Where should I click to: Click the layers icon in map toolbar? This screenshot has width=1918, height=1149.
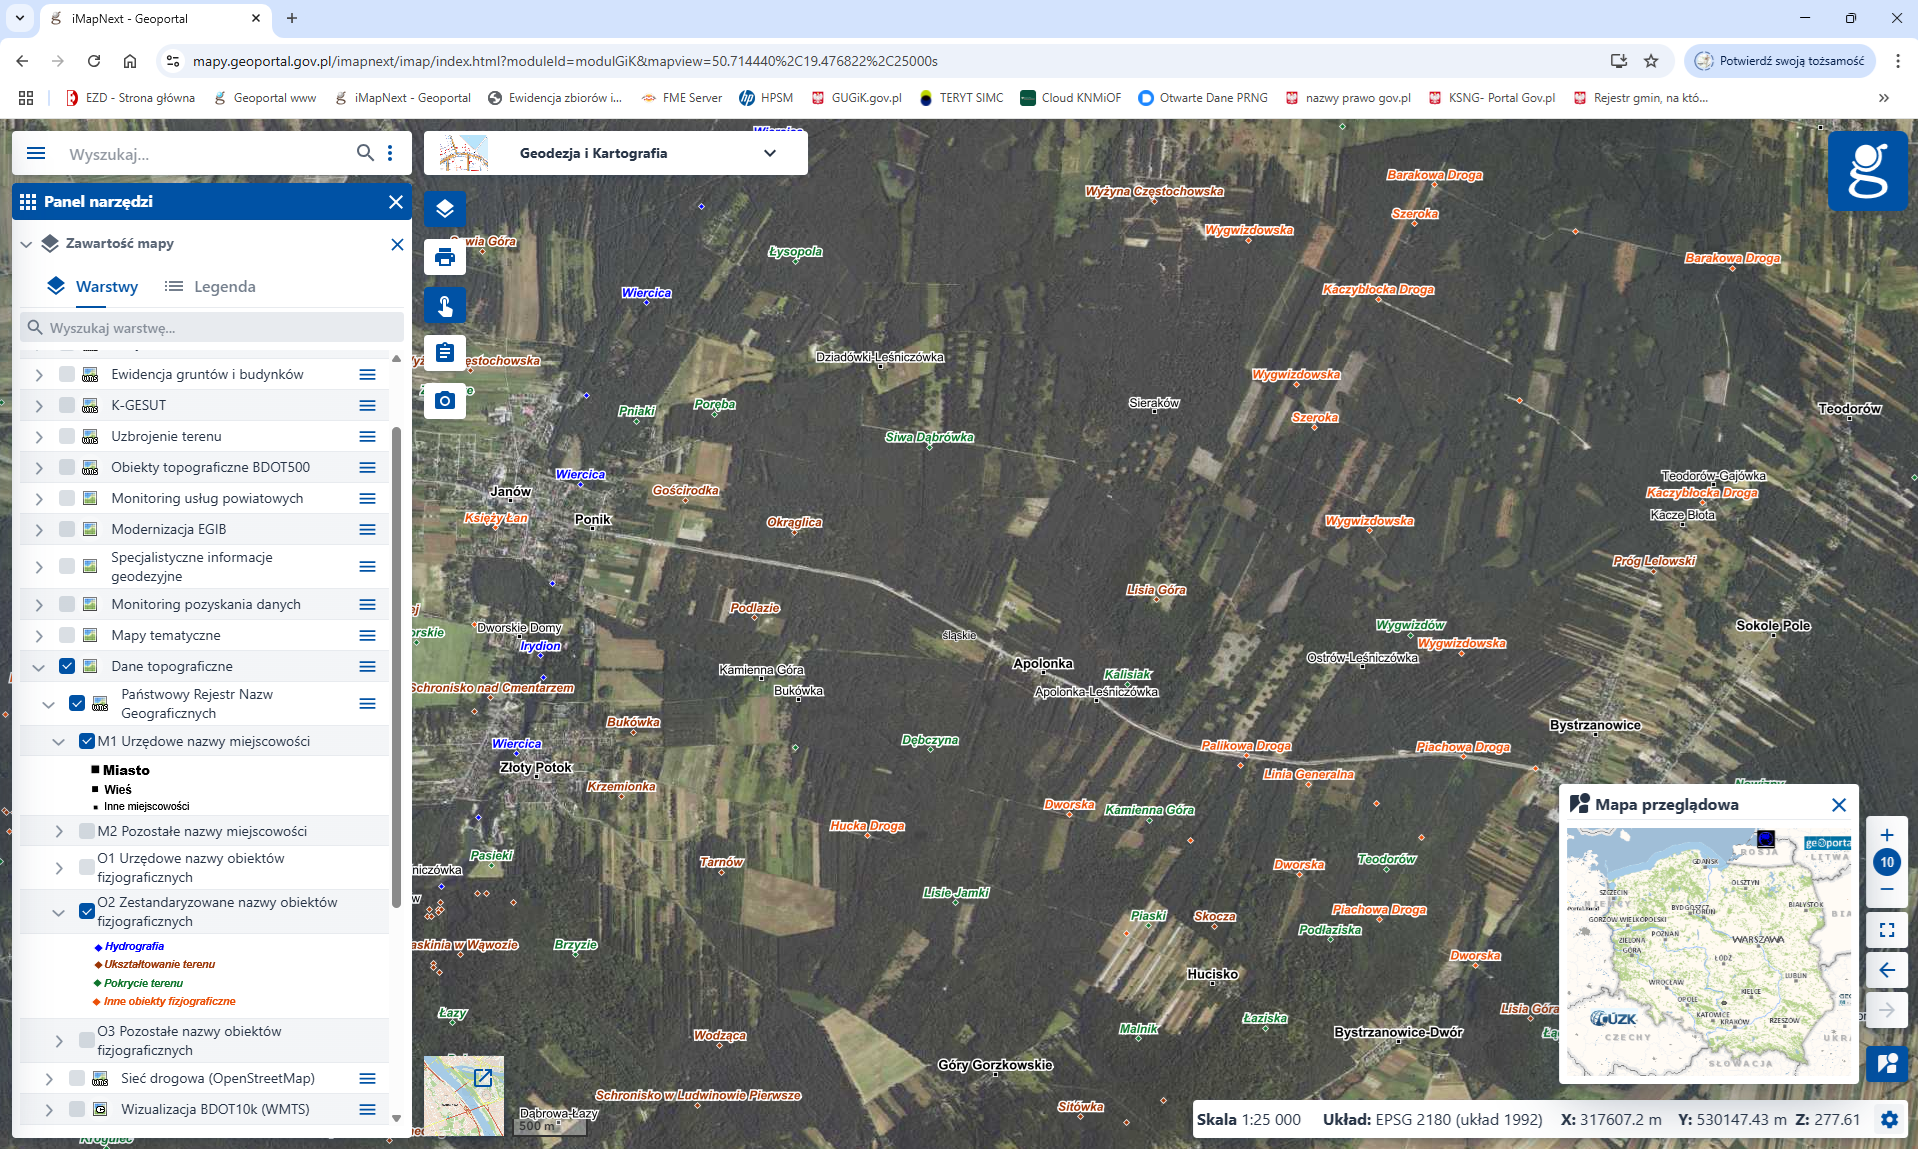coord(445,209)
